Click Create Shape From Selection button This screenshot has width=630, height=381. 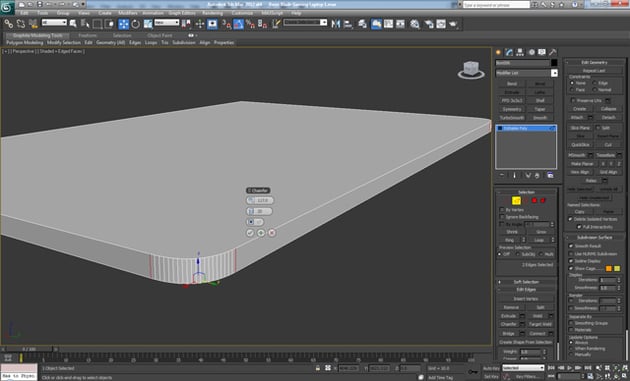pos(526,342)
